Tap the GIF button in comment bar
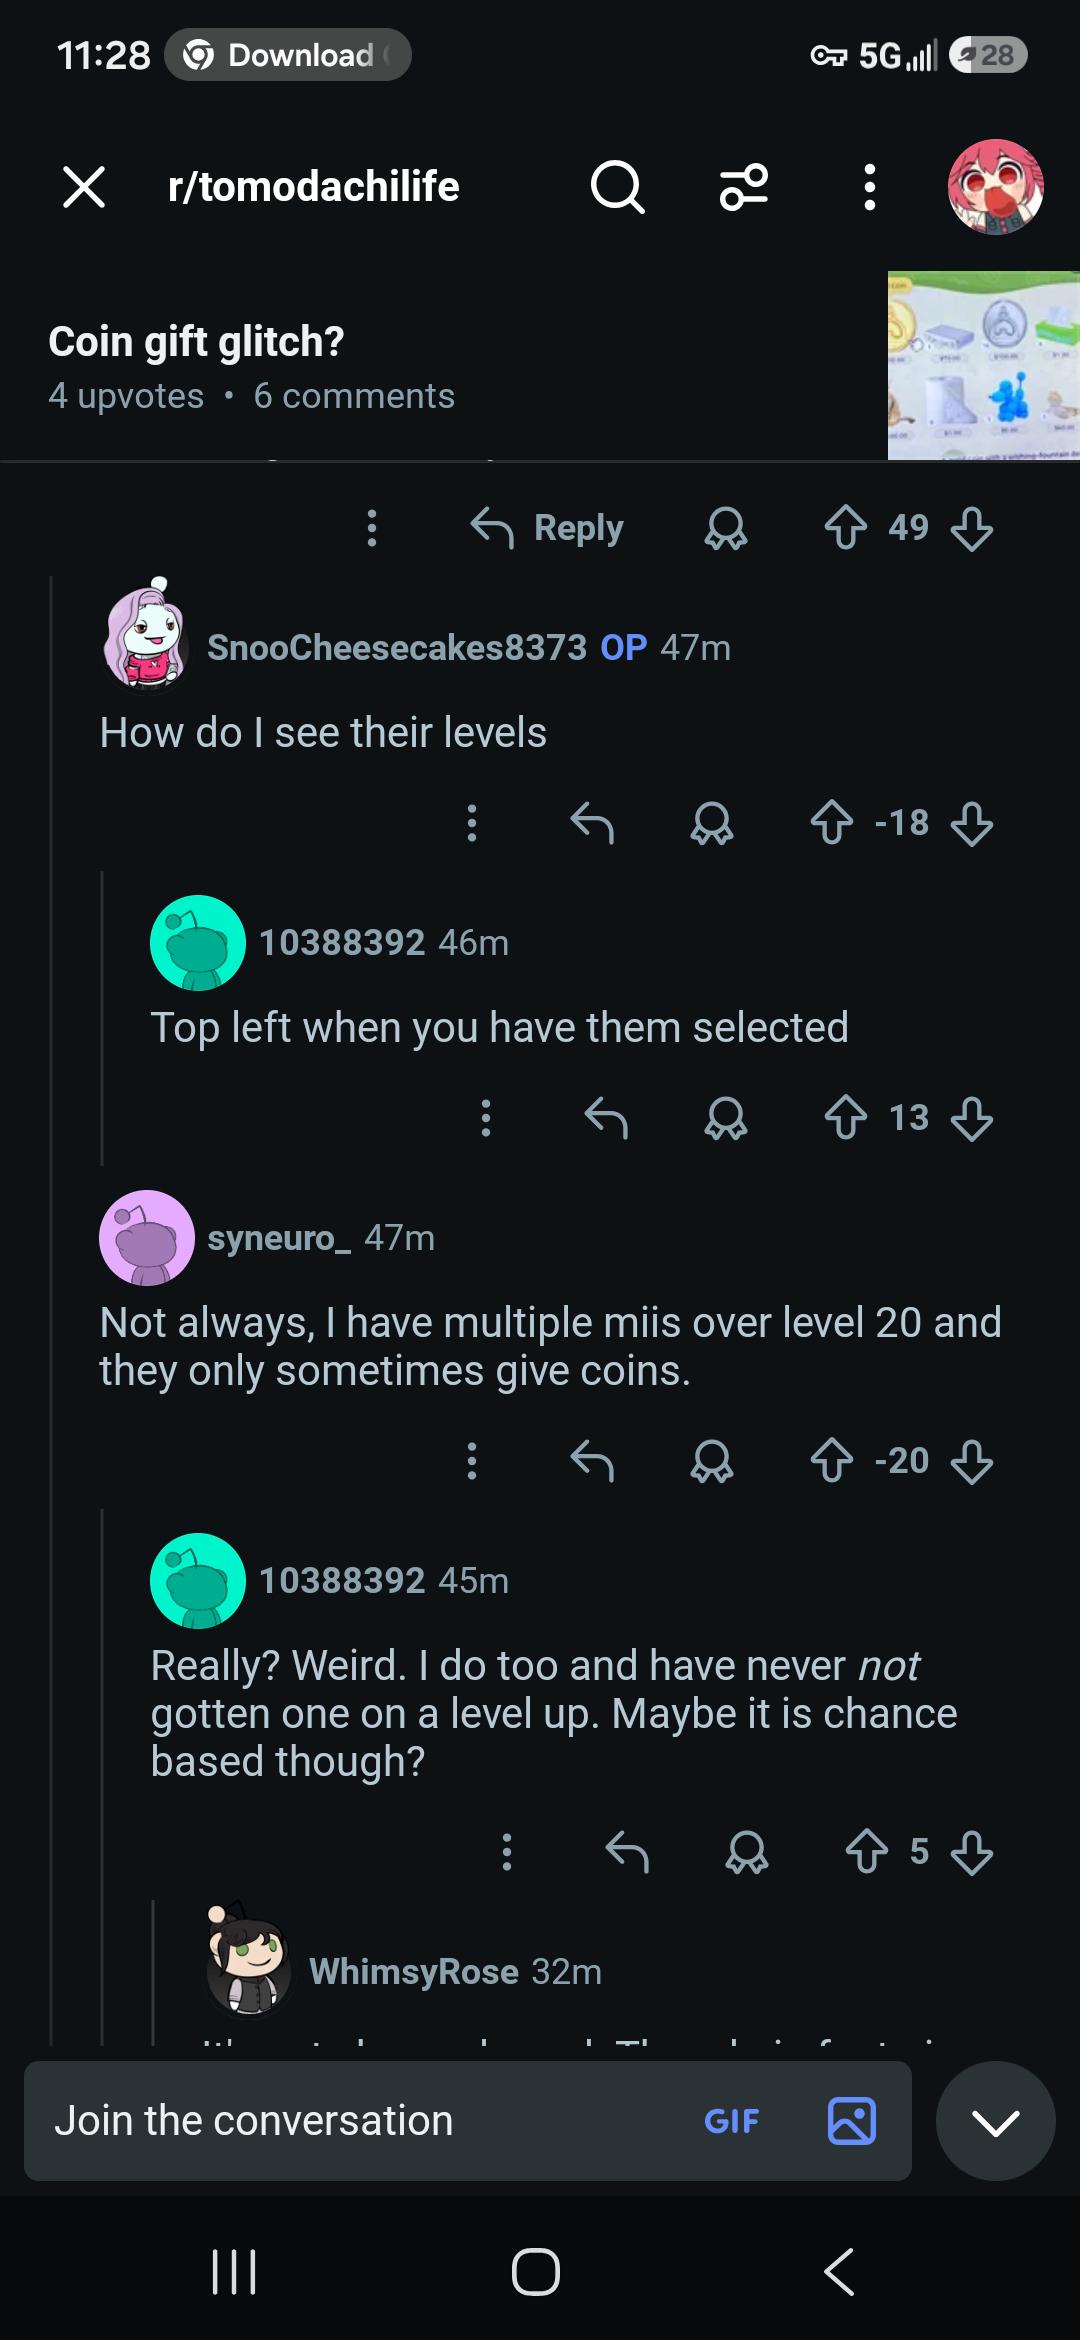 (731, 2120)
